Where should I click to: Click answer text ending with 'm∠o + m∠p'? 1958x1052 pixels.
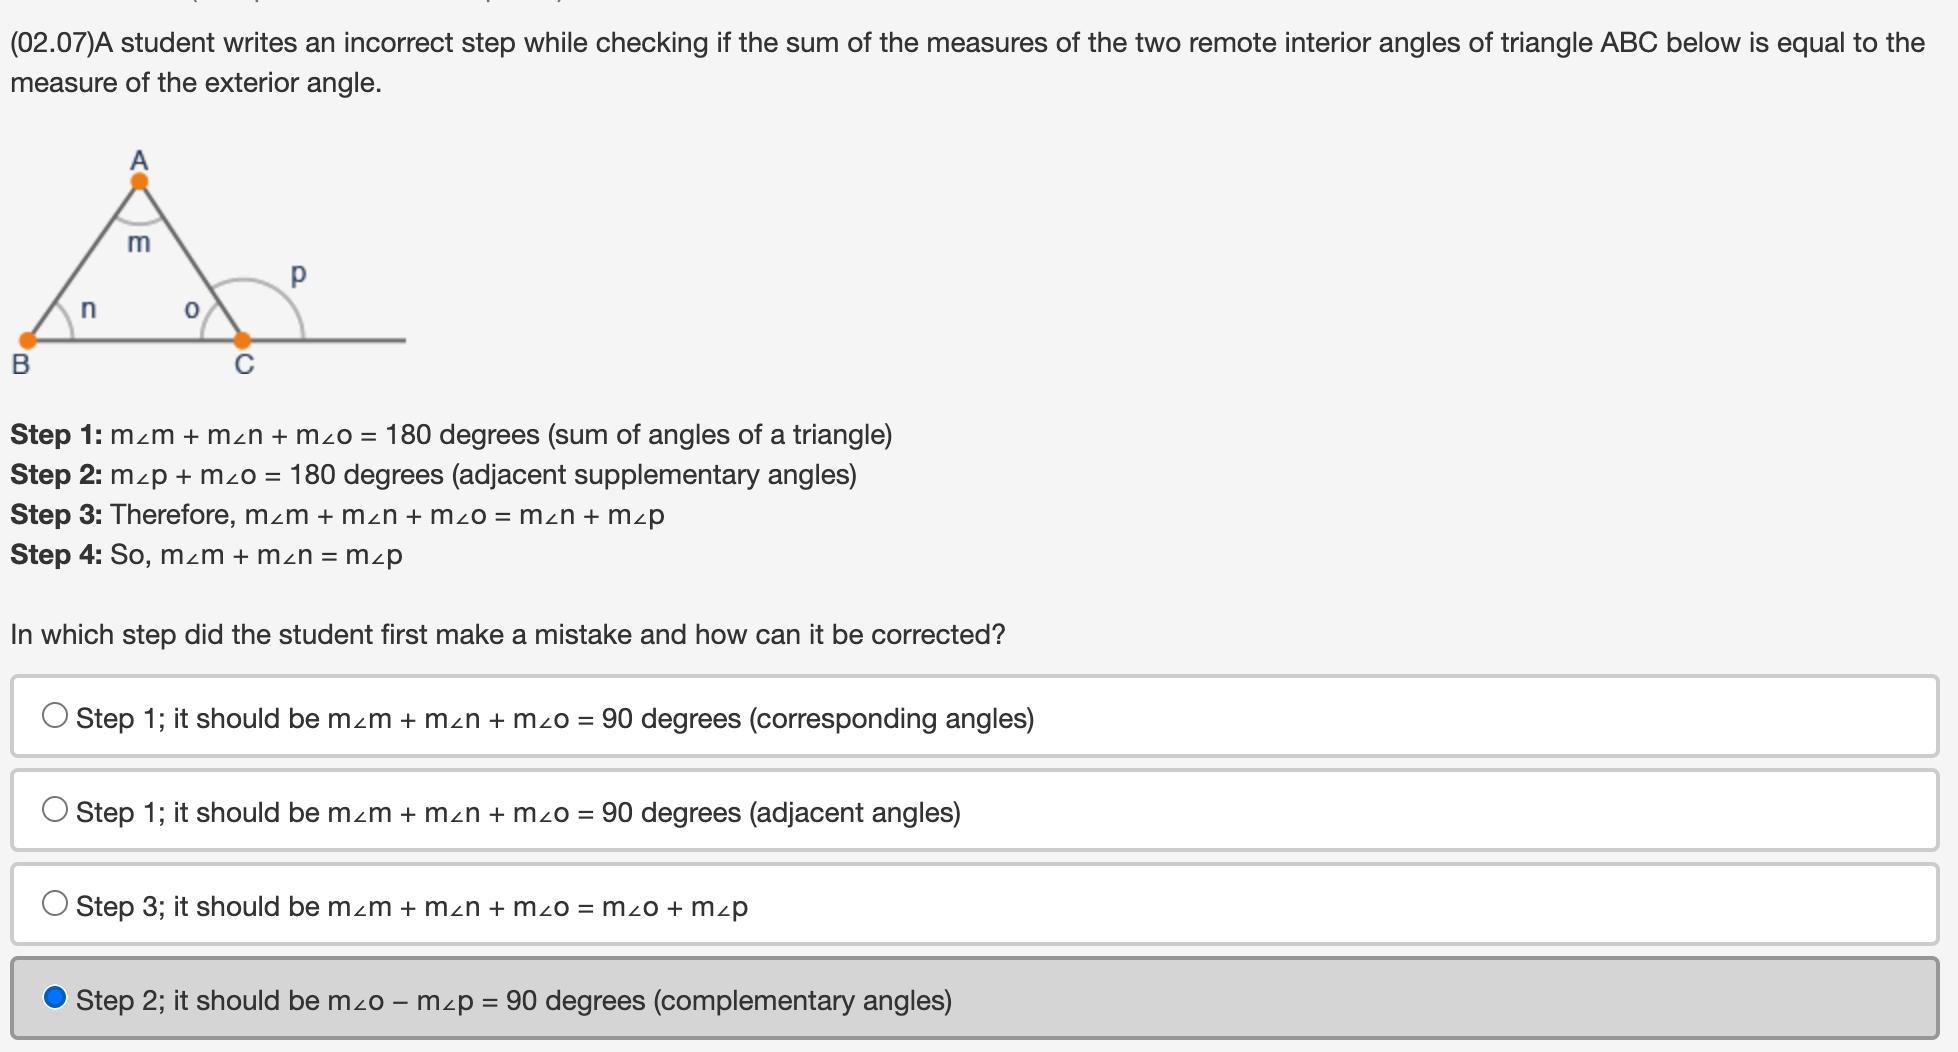[x=412, y=907]
